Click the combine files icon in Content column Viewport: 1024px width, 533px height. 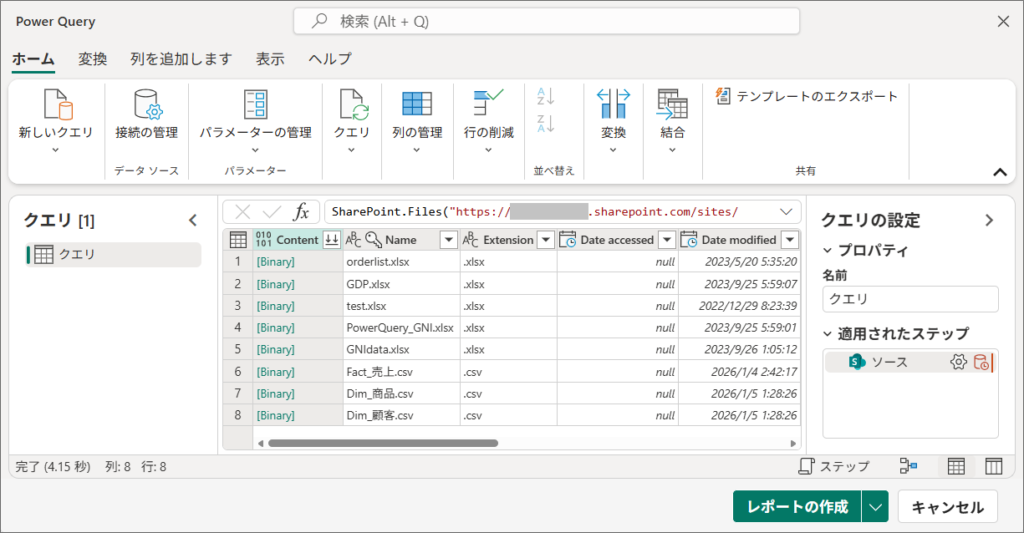click(x=331, y=240)
